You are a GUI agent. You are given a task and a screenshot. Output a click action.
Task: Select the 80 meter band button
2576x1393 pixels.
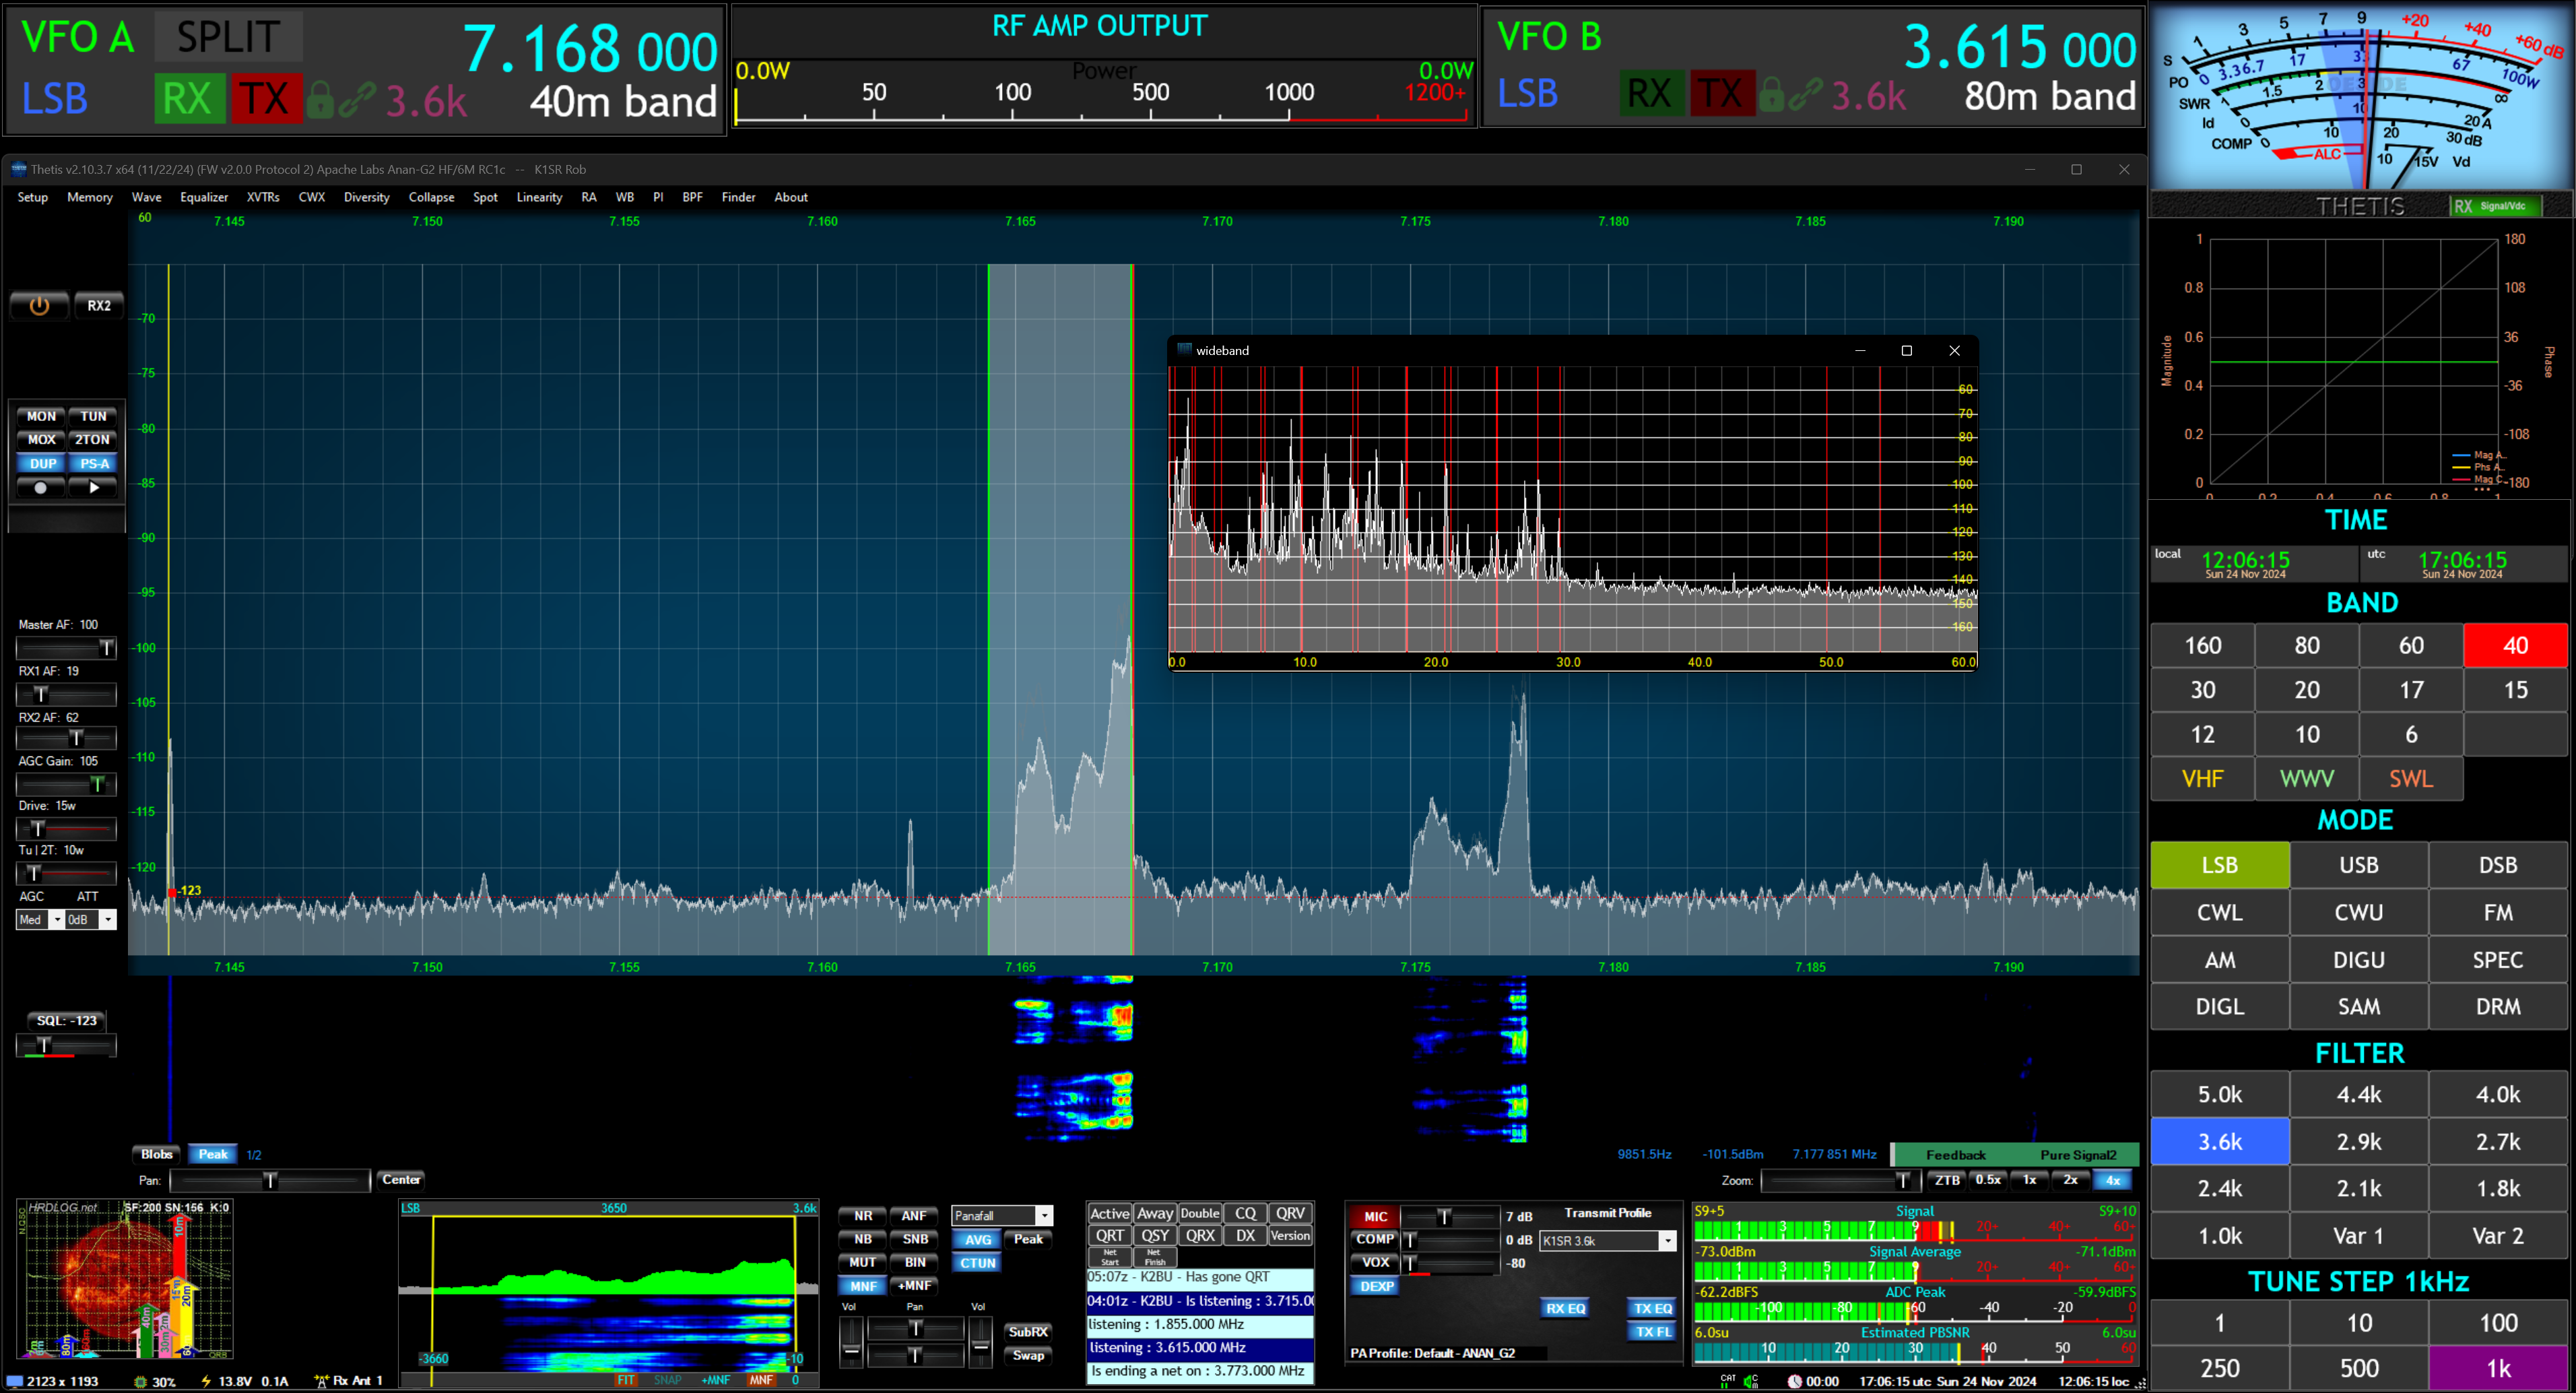tap(2306, 646)
